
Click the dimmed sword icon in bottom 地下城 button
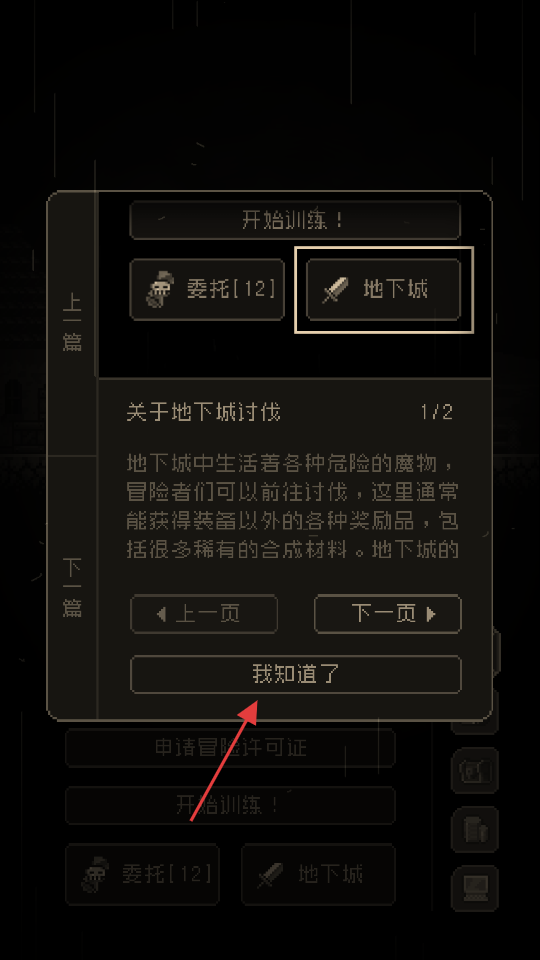(x=270, y=875)
